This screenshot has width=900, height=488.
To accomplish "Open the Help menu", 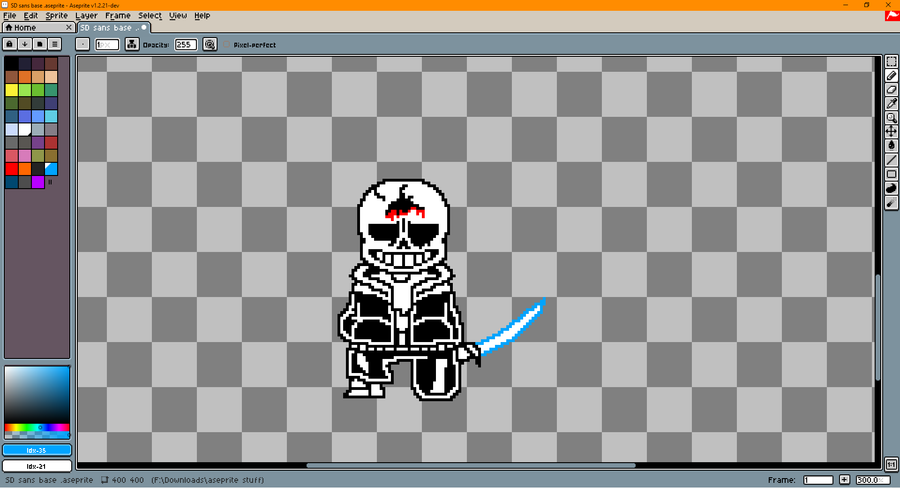I will click(x=202, y=16).
